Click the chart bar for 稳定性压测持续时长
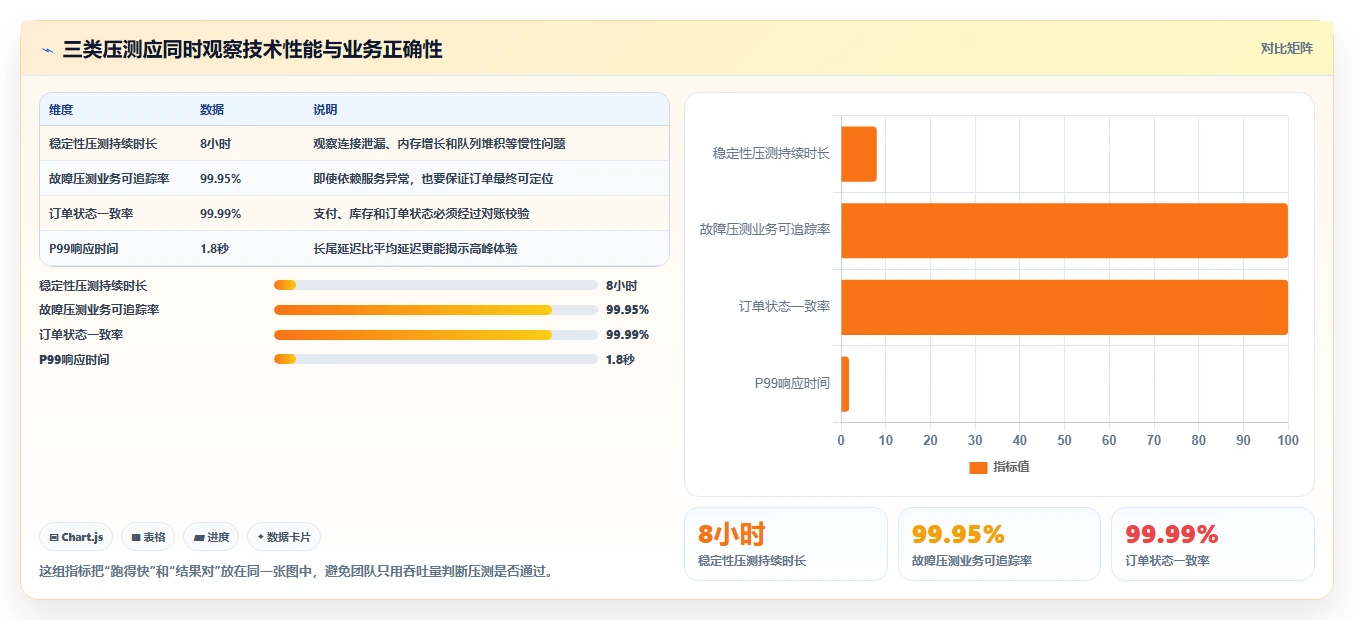 pos(859,154)
